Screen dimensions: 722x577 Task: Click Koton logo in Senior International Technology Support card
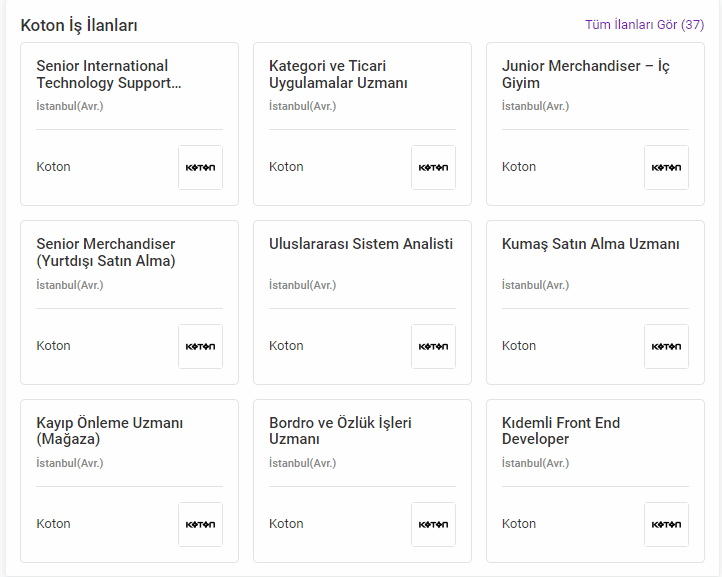pyautogui.click(x=200, y=167)
